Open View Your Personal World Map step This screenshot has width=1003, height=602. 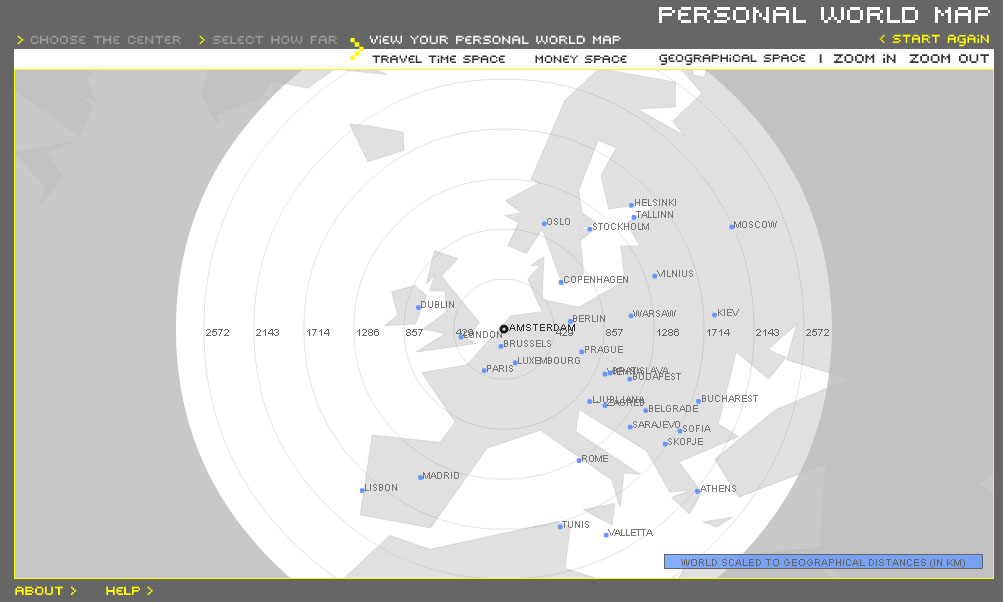[495, 40]
